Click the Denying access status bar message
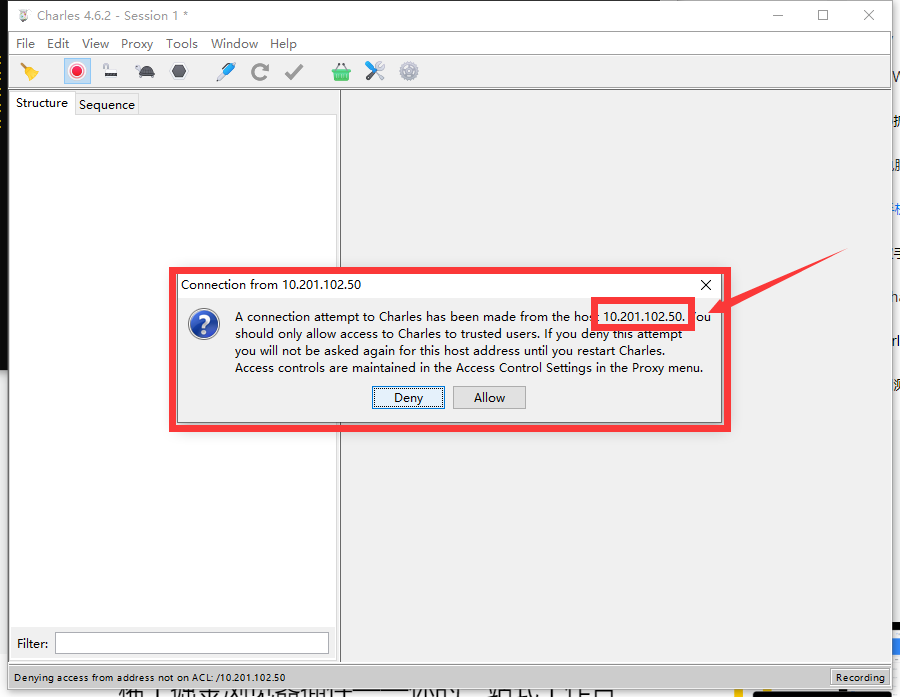 click(x=149, y=677)
